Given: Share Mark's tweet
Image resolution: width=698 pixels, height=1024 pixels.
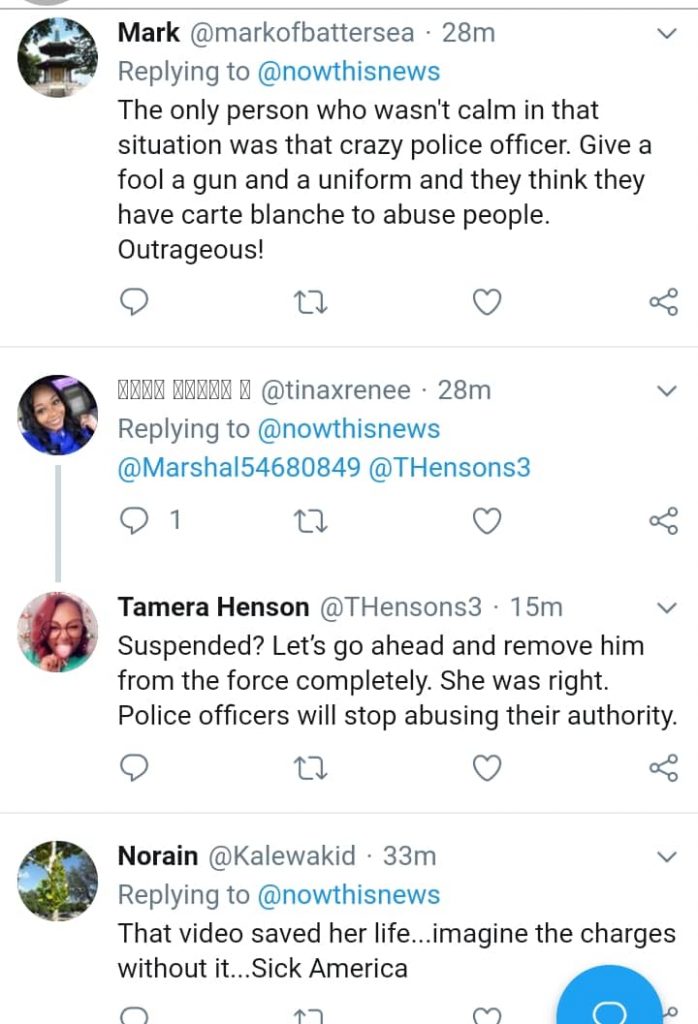Looking at the screenshot, I should (x=663, y=301).
